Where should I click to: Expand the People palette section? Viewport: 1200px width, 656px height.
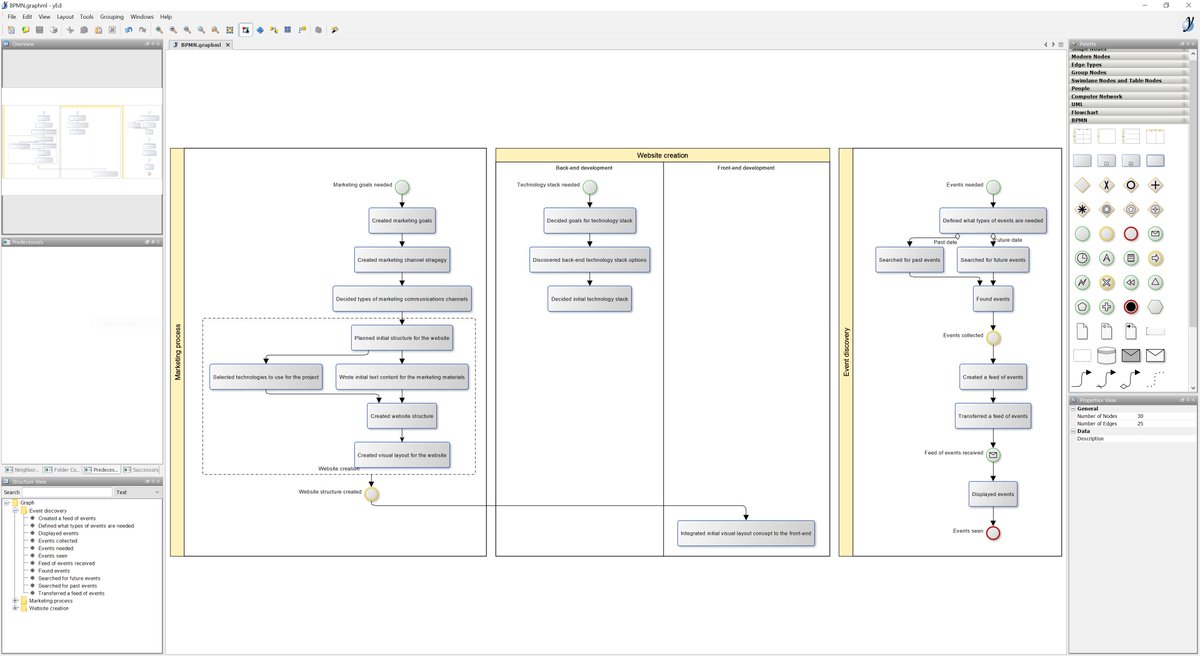click(1131, 88)
